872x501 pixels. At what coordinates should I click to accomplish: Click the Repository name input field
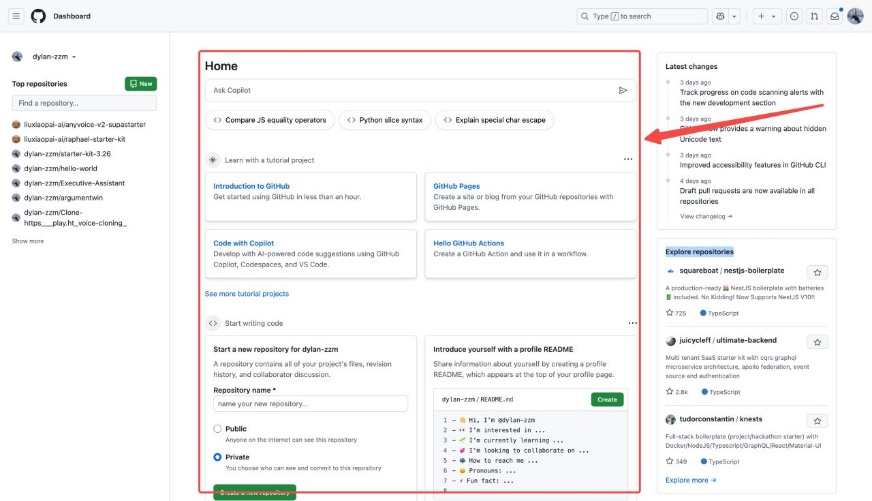310,404
